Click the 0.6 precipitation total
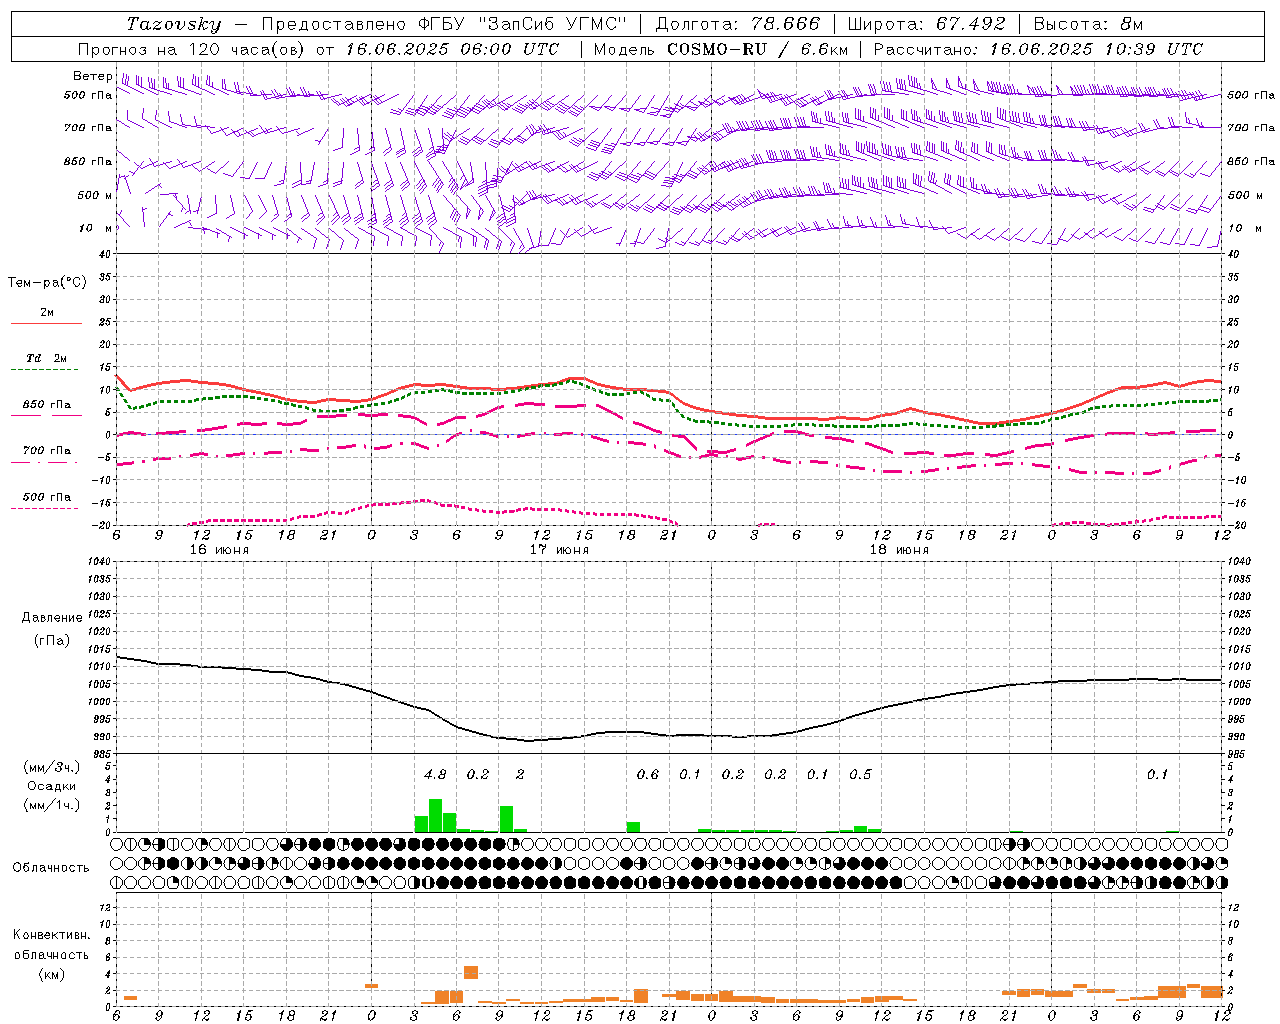This screenshot has width=1280, height=1024. (648, 774)
